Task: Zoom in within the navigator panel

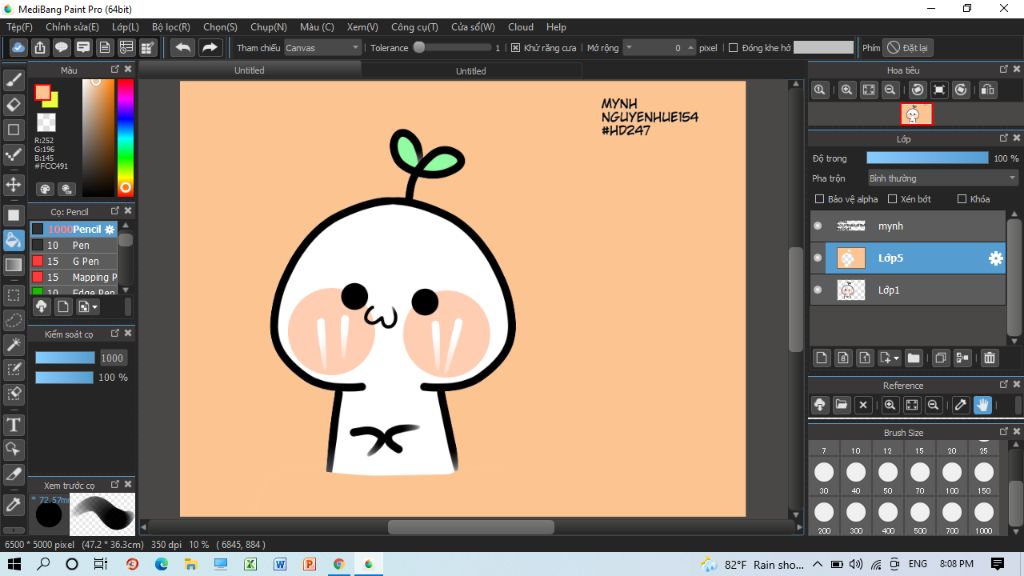Action: [847, 90]
